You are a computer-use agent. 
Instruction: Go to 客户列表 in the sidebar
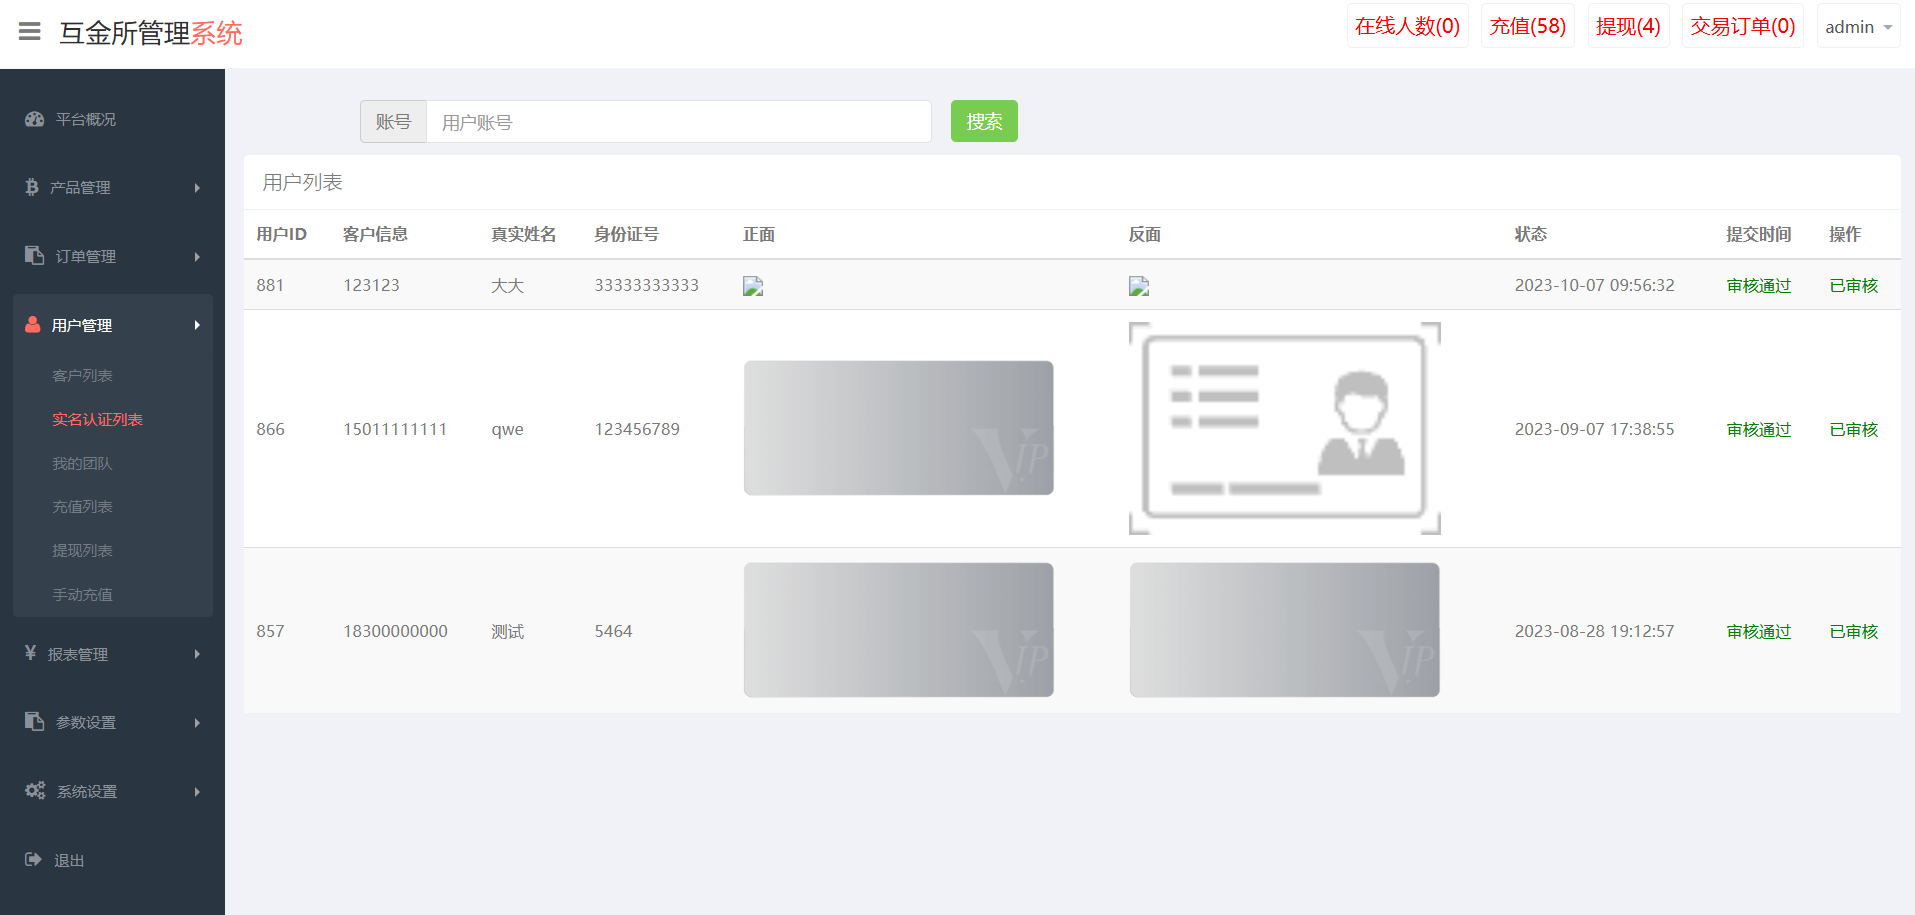pos(82,376)
